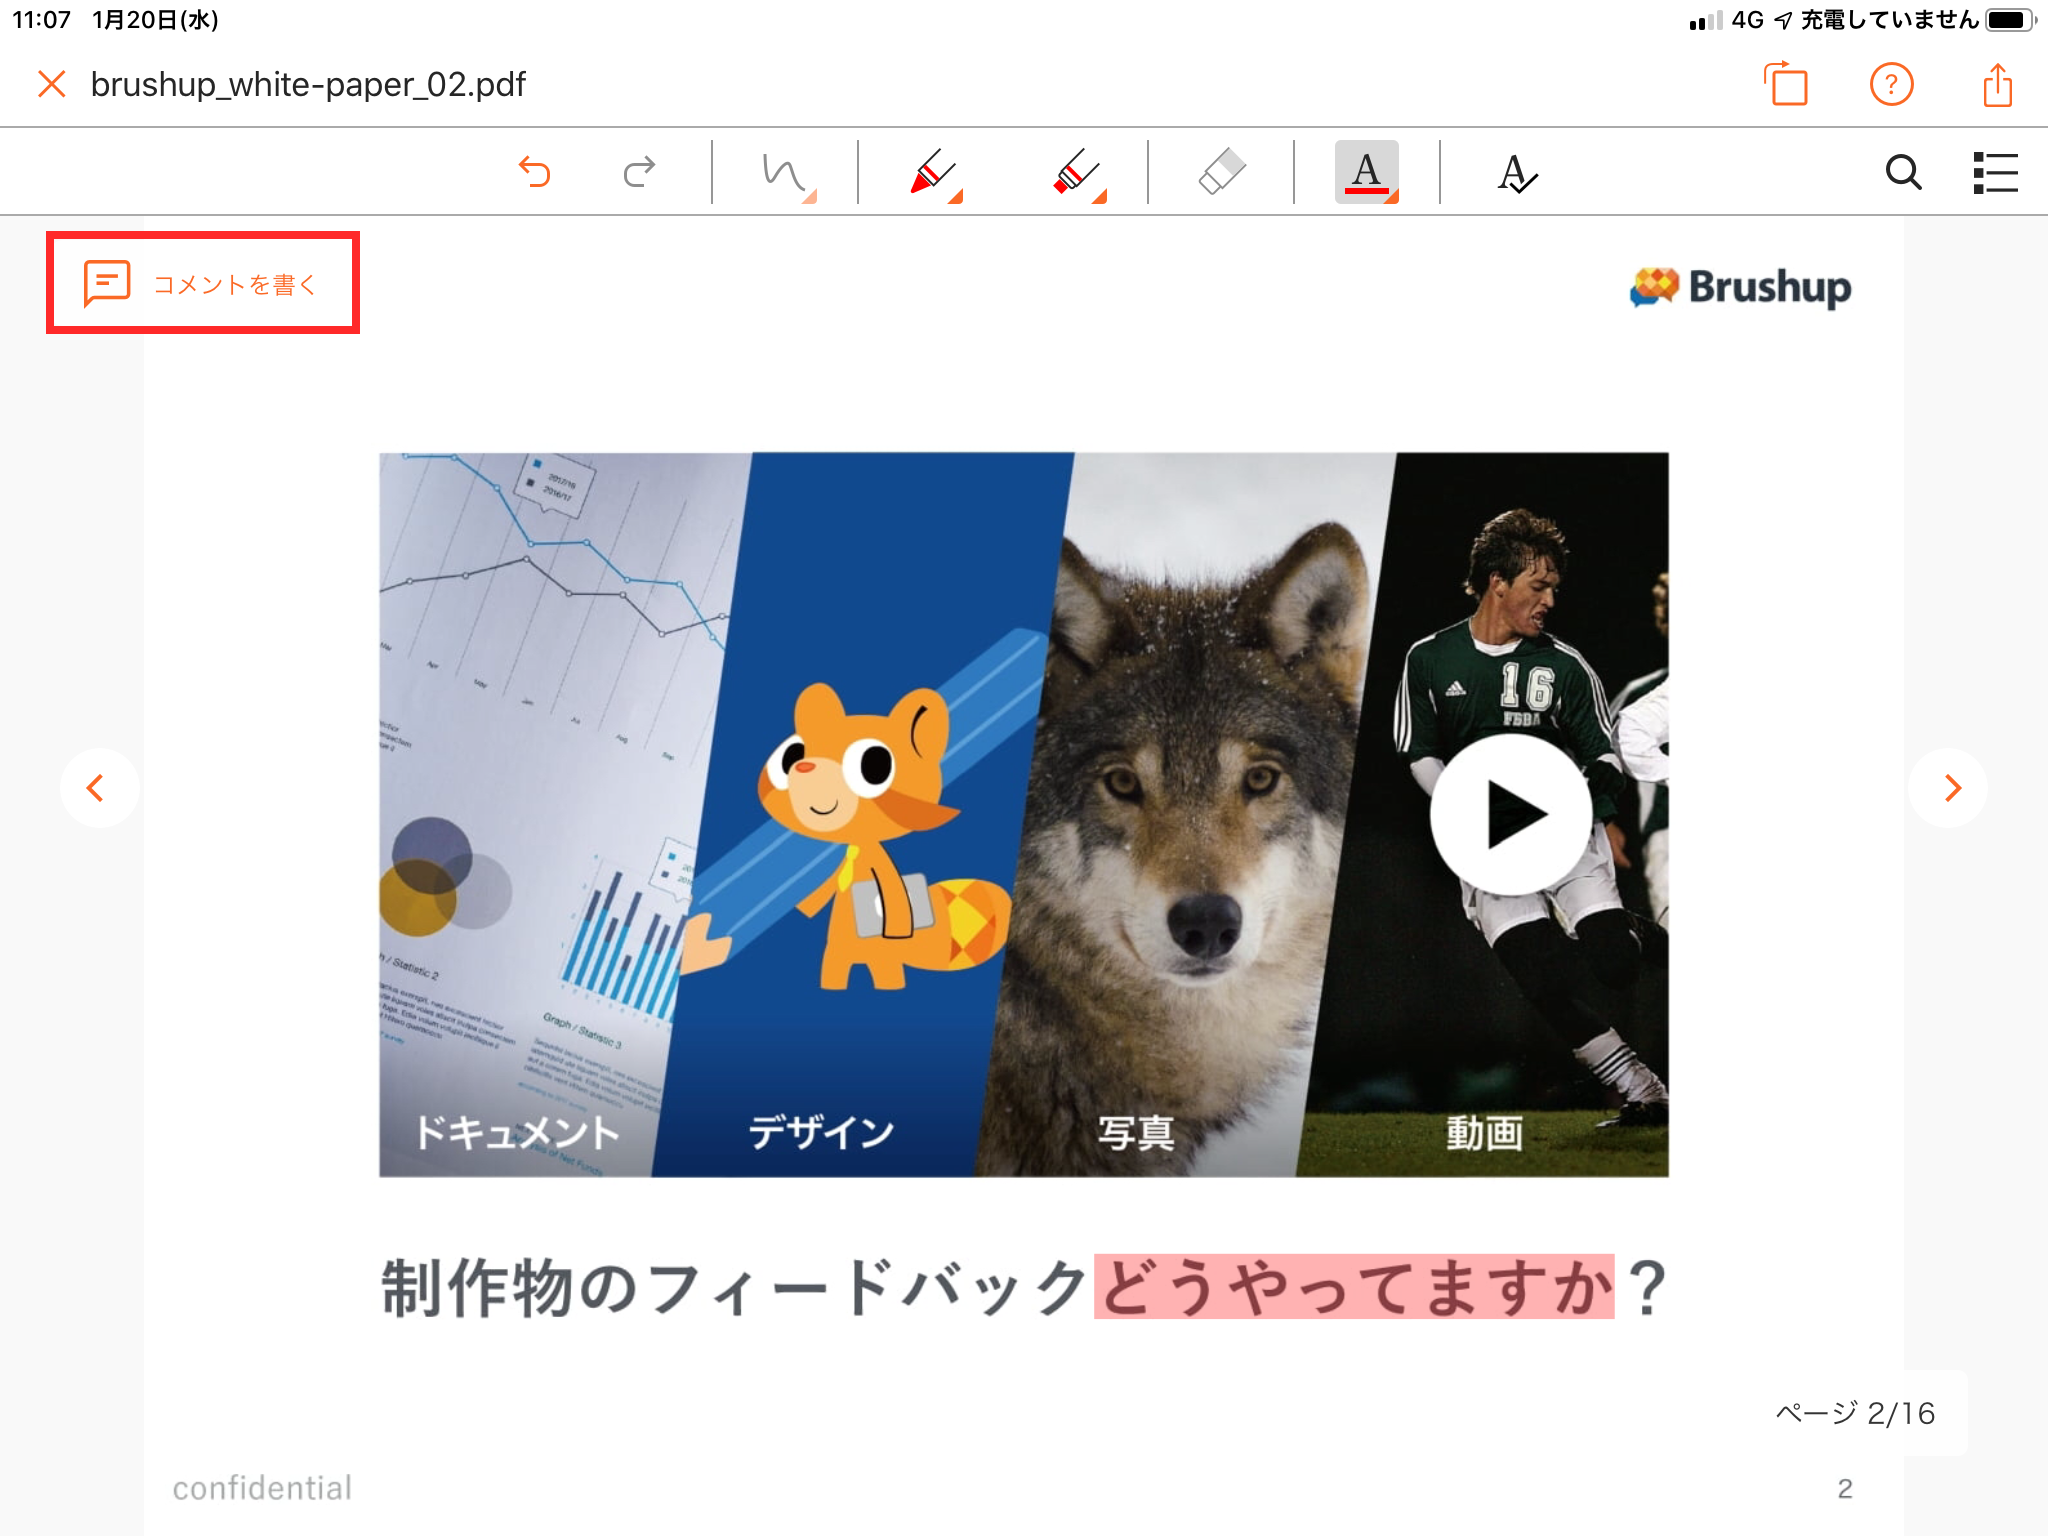The height and width of the screenshot is (1536, 2048).
Task: Toggle the text underline highlight tool
Action: 1366,172
